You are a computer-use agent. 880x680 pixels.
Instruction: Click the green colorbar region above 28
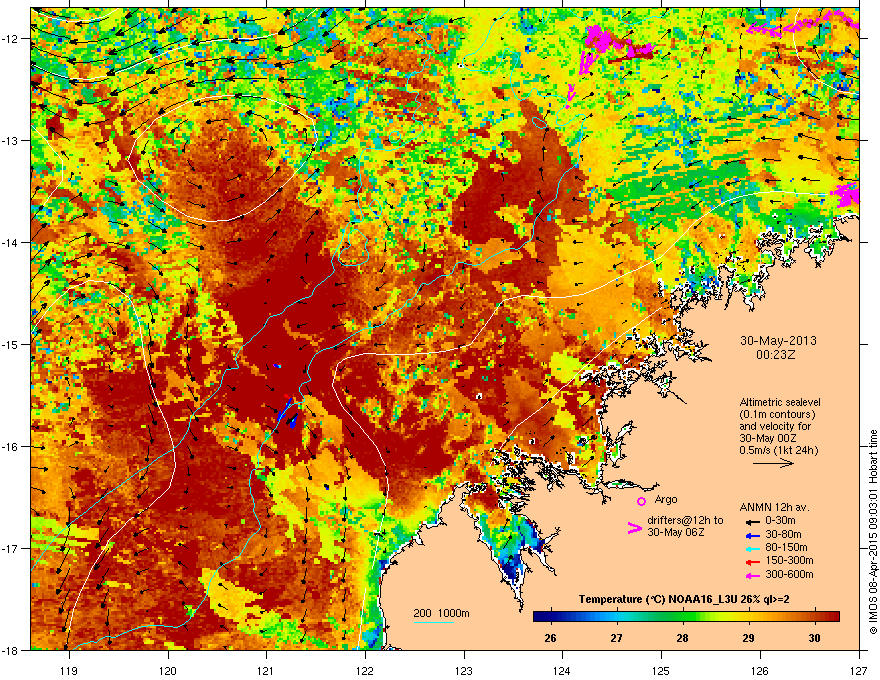coord(682,617)
